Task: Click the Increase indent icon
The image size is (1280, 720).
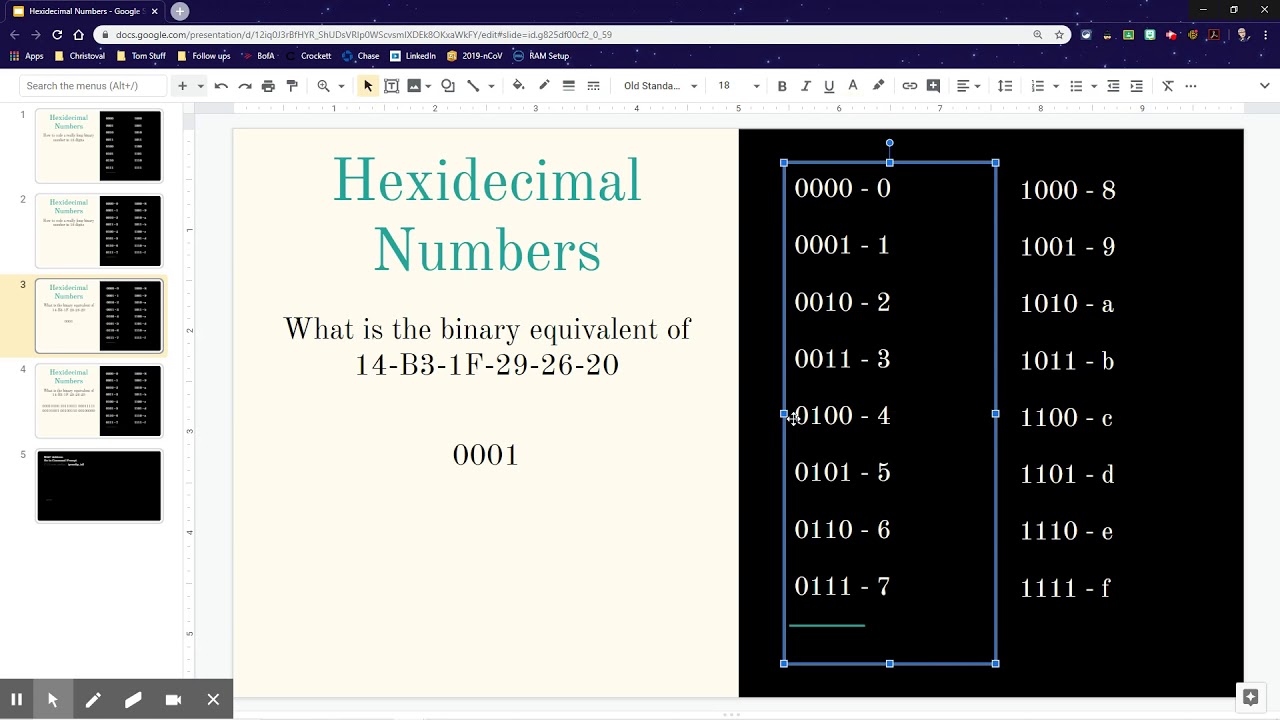Action: [x=1136, y=86]
